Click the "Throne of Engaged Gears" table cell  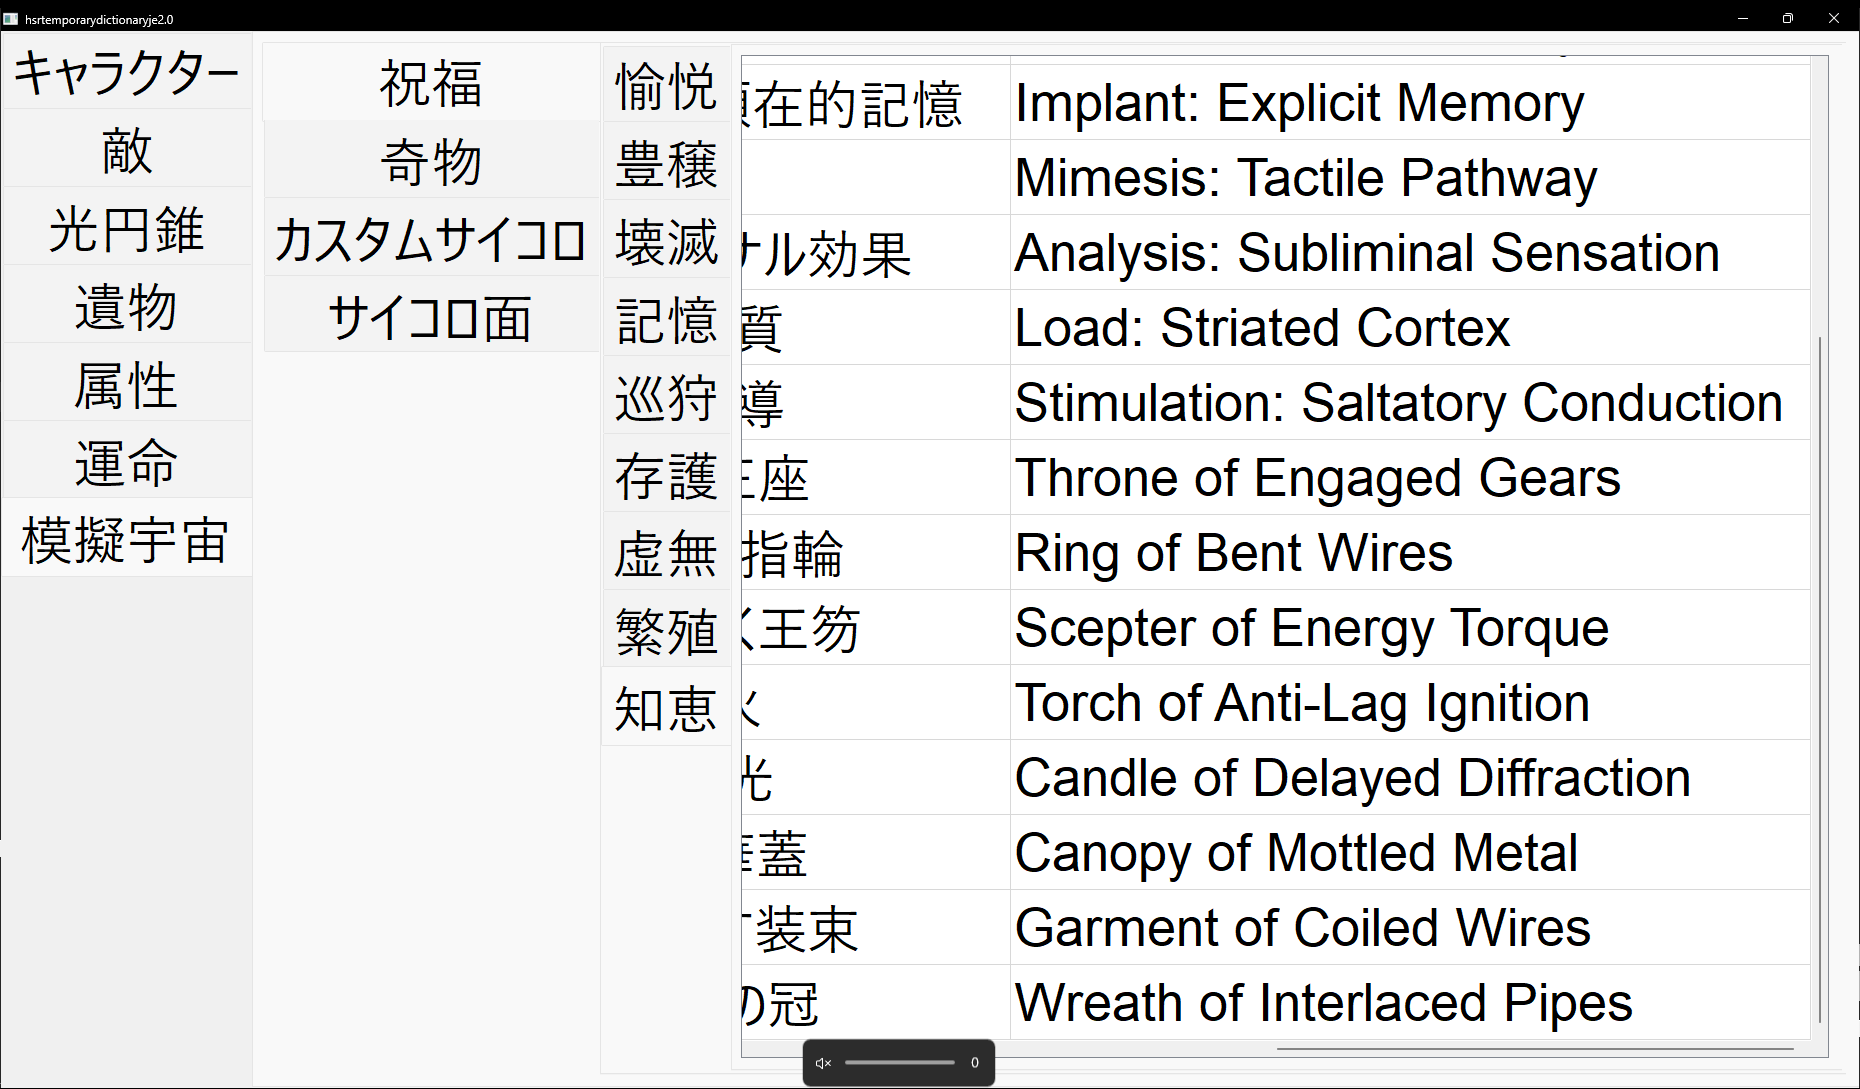1317,478
